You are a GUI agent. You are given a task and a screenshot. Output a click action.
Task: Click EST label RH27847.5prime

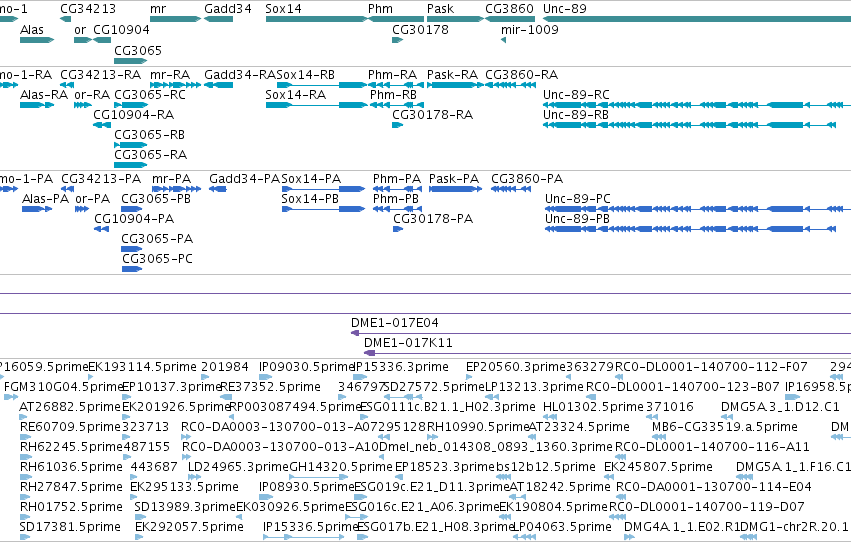(x=71, y=487)
